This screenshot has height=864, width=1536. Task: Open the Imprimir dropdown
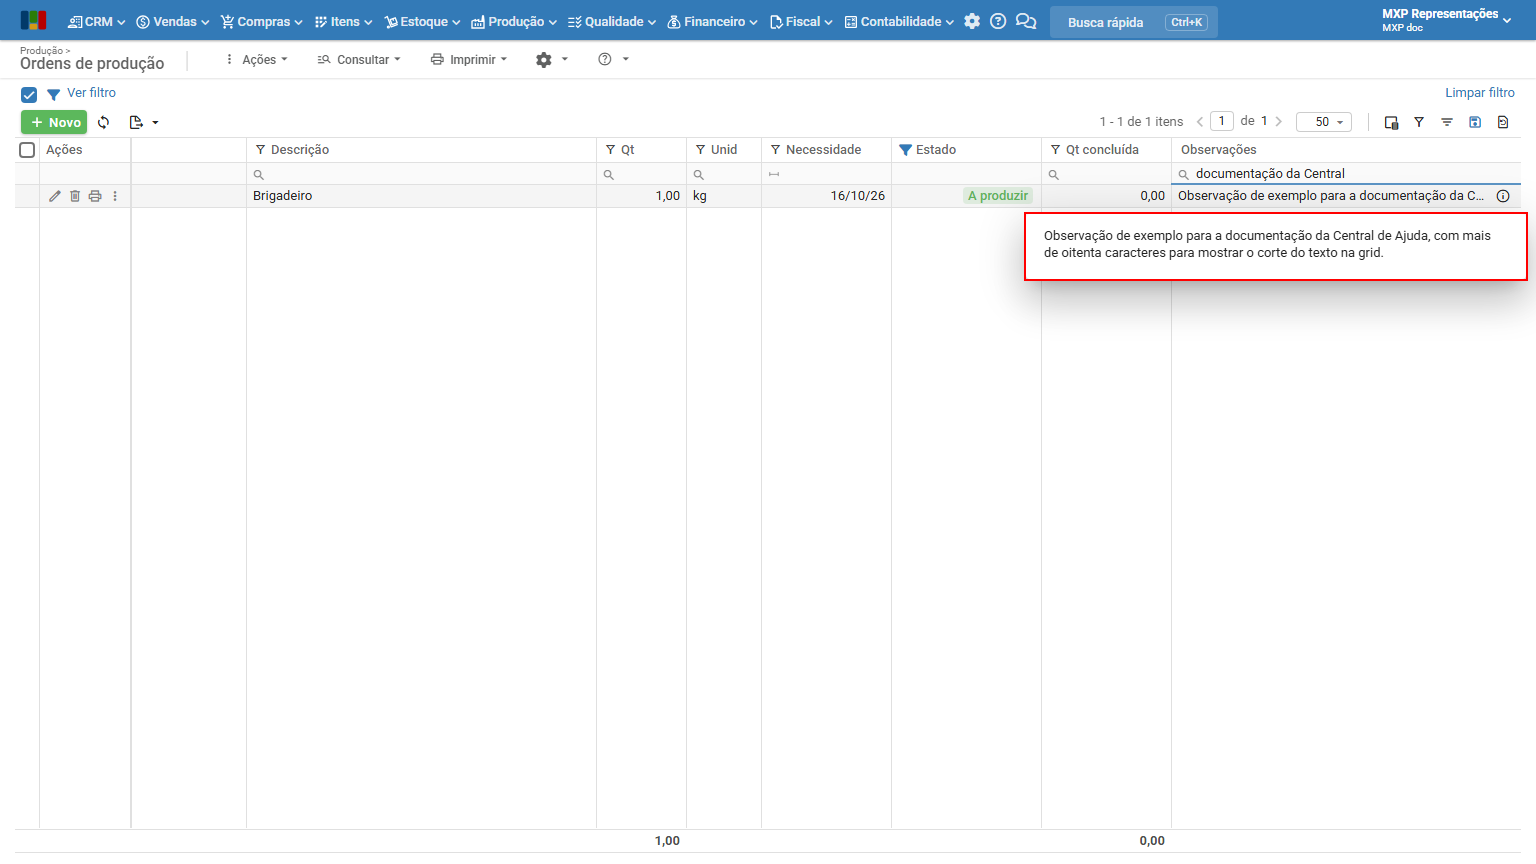469,60
